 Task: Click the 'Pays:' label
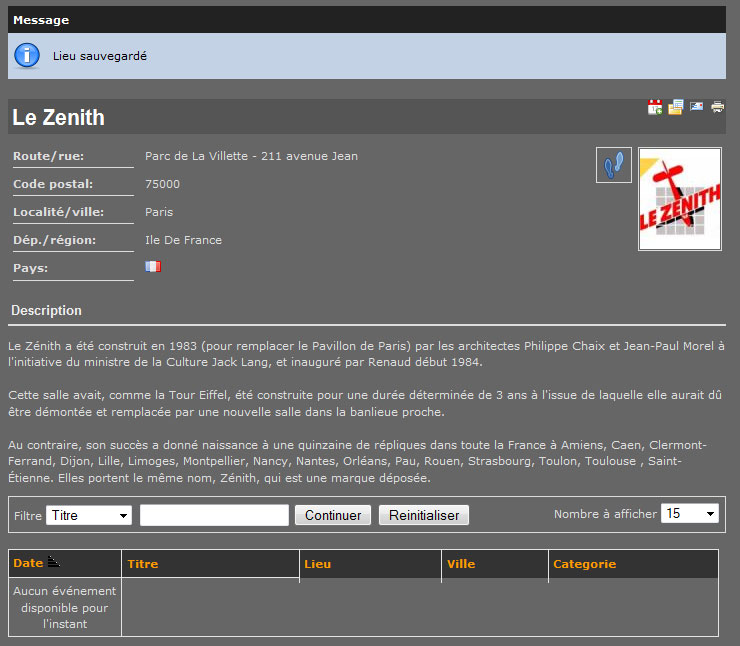(x=30, y=268)
